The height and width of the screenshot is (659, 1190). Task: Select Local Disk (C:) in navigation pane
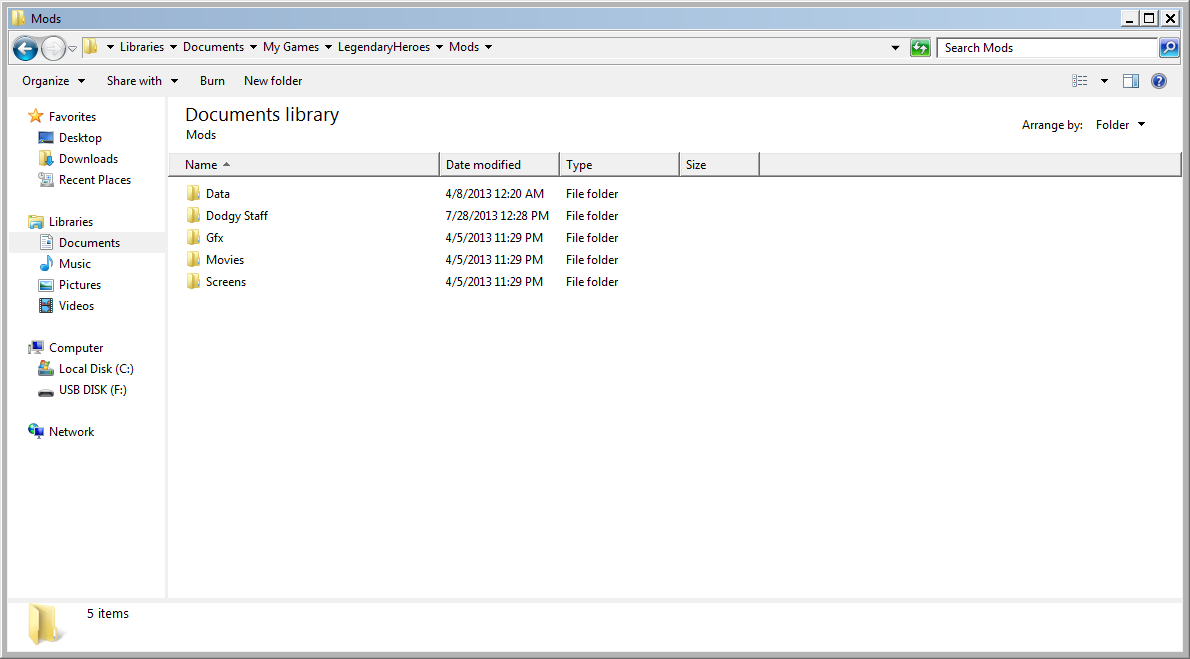(x=95, y=369)
